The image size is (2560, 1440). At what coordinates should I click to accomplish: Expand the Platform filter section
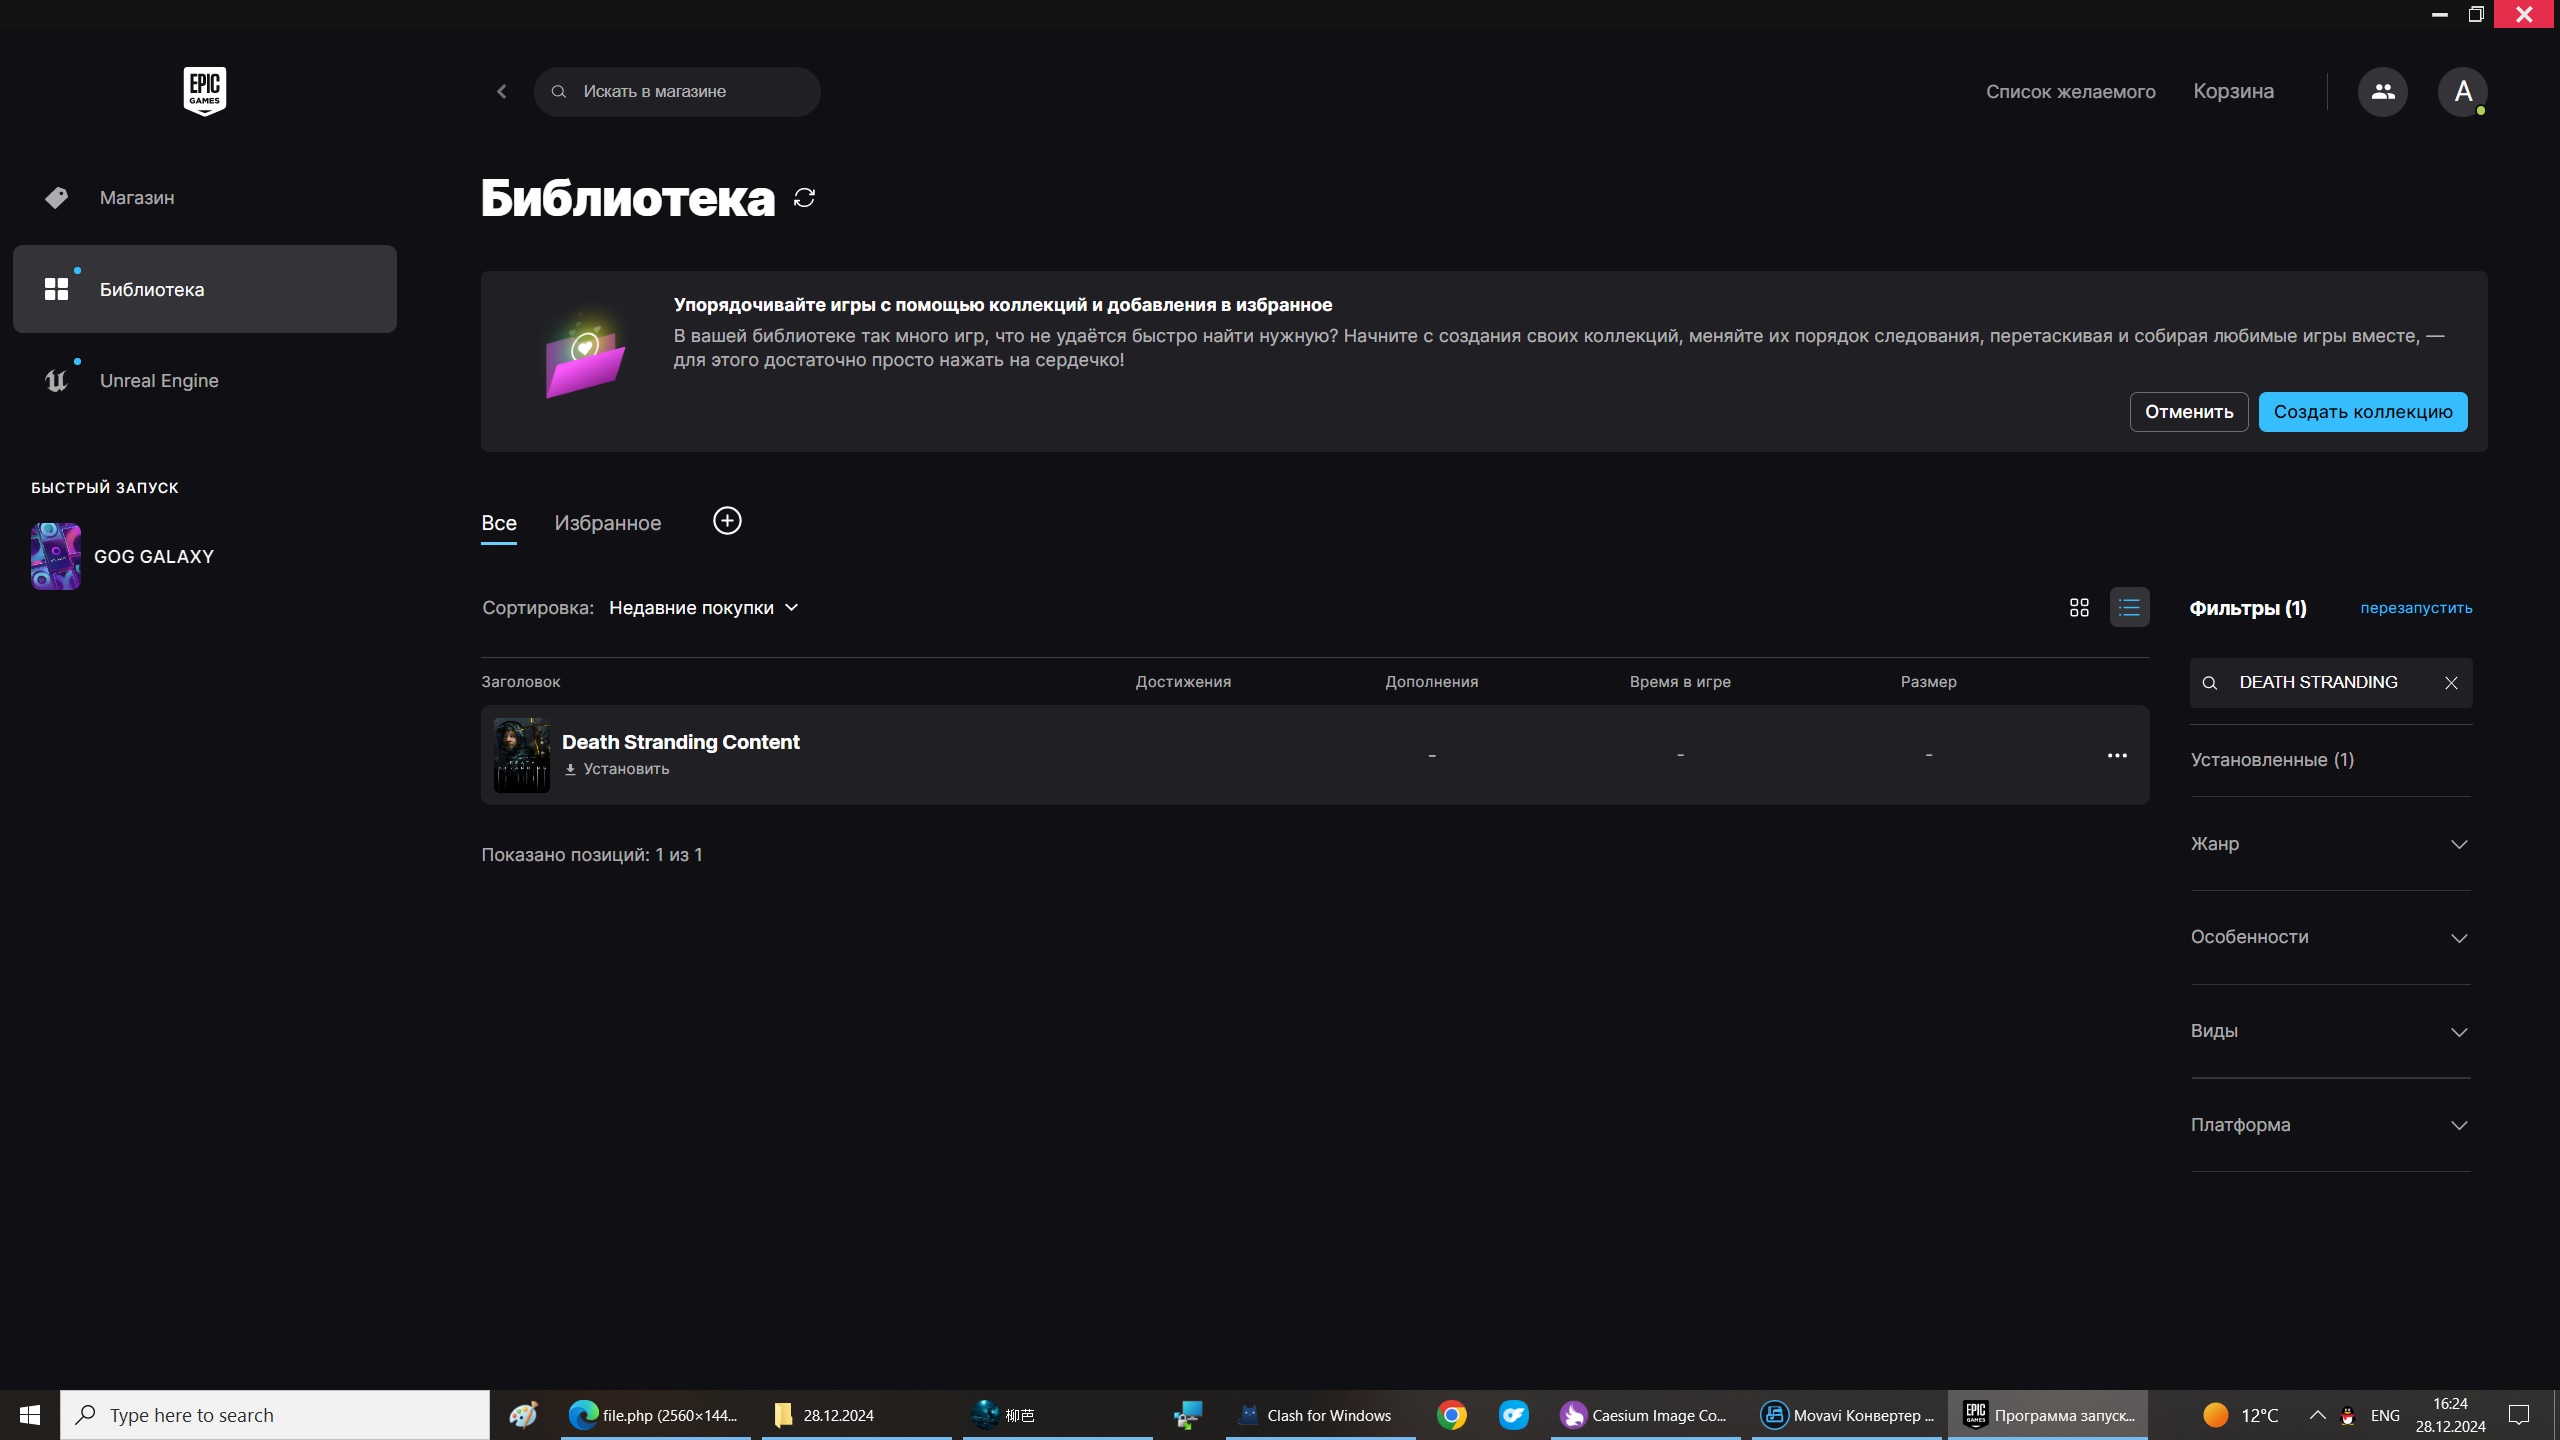2330,1125
